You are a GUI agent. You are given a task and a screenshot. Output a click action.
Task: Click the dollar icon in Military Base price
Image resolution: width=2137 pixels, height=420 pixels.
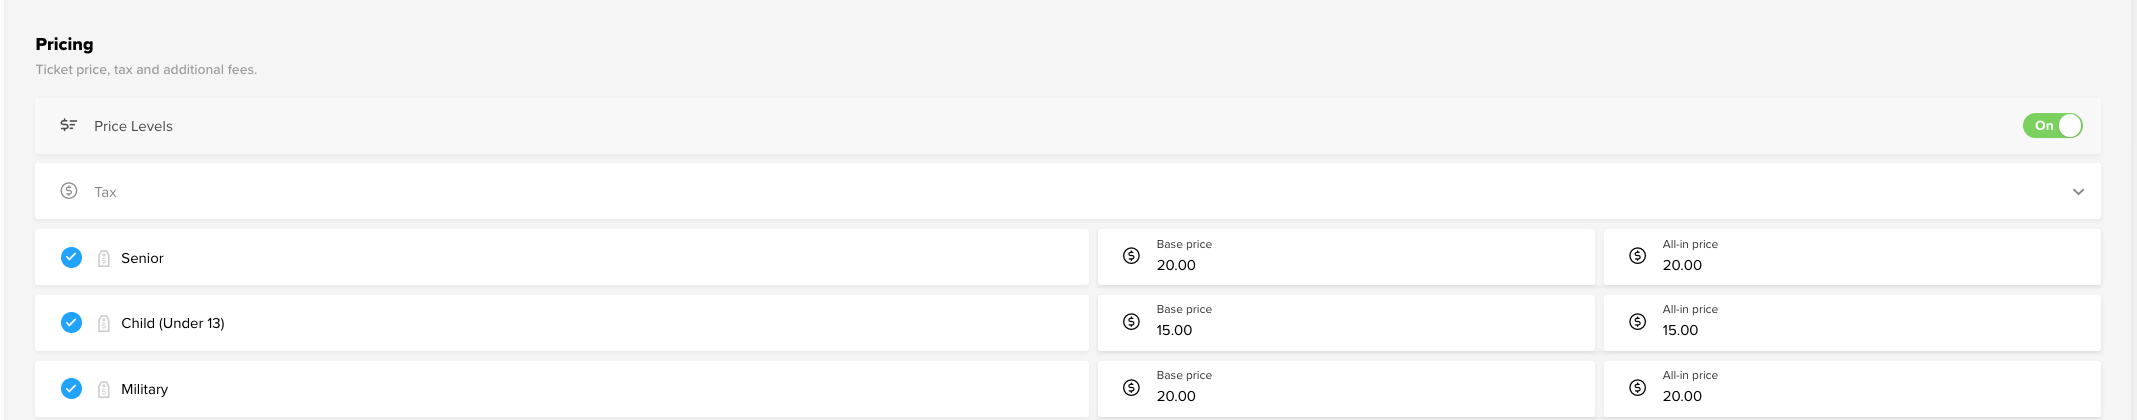pos(1131,387)
